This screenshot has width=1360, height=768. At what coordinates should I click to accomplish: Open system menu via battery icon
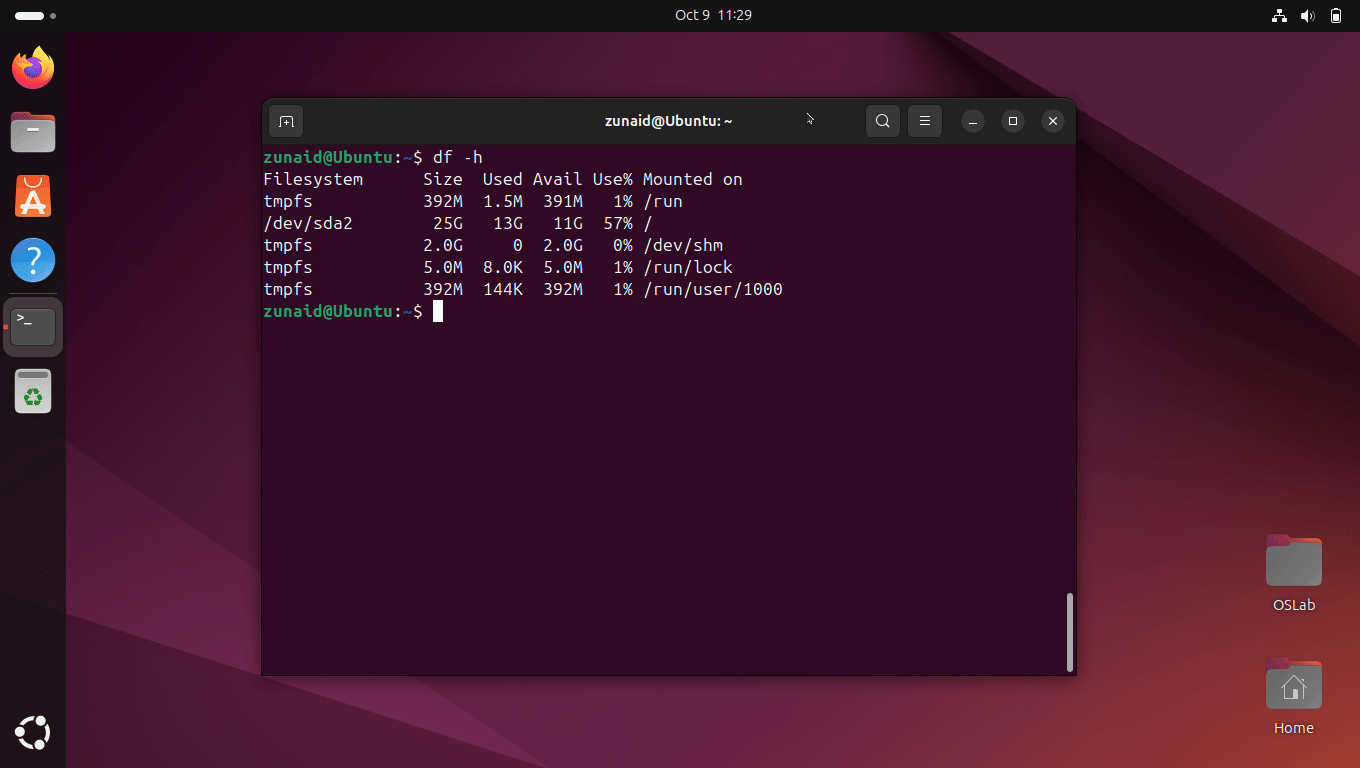1336,16
